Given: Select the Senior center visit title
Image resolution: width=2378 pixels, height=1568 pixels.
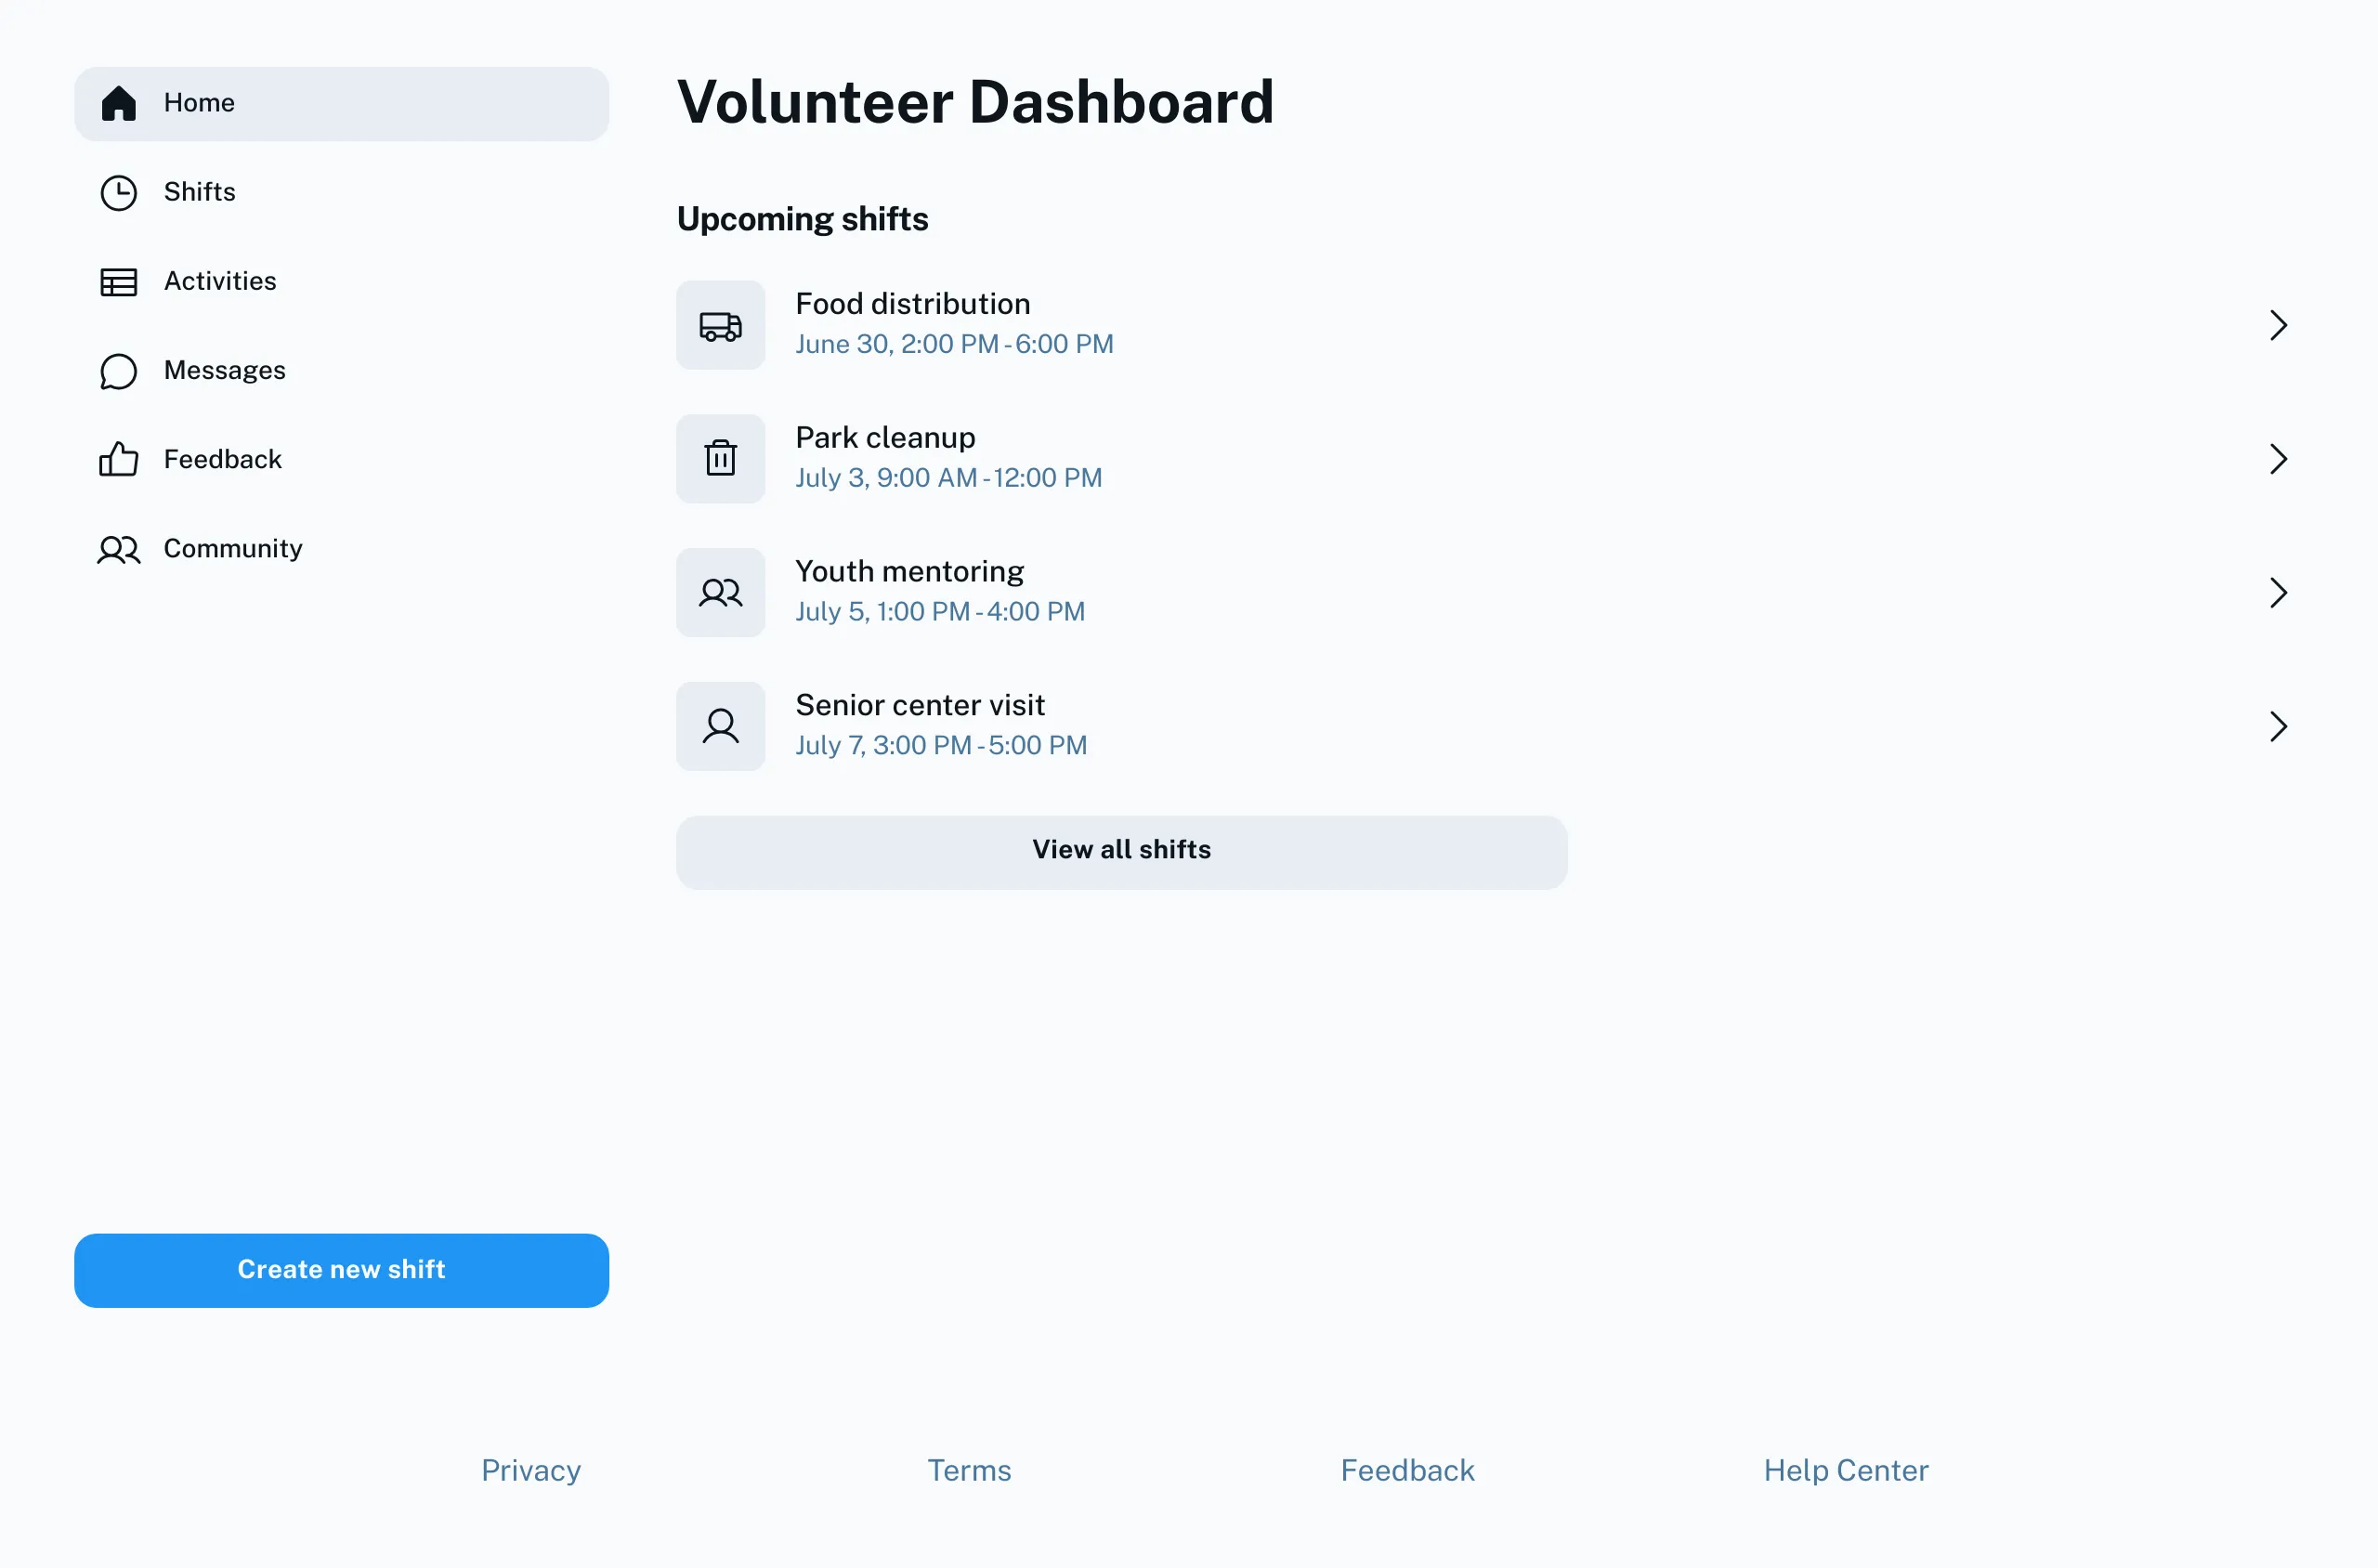Looking at the screenshot, I should [x=920, y=705].
